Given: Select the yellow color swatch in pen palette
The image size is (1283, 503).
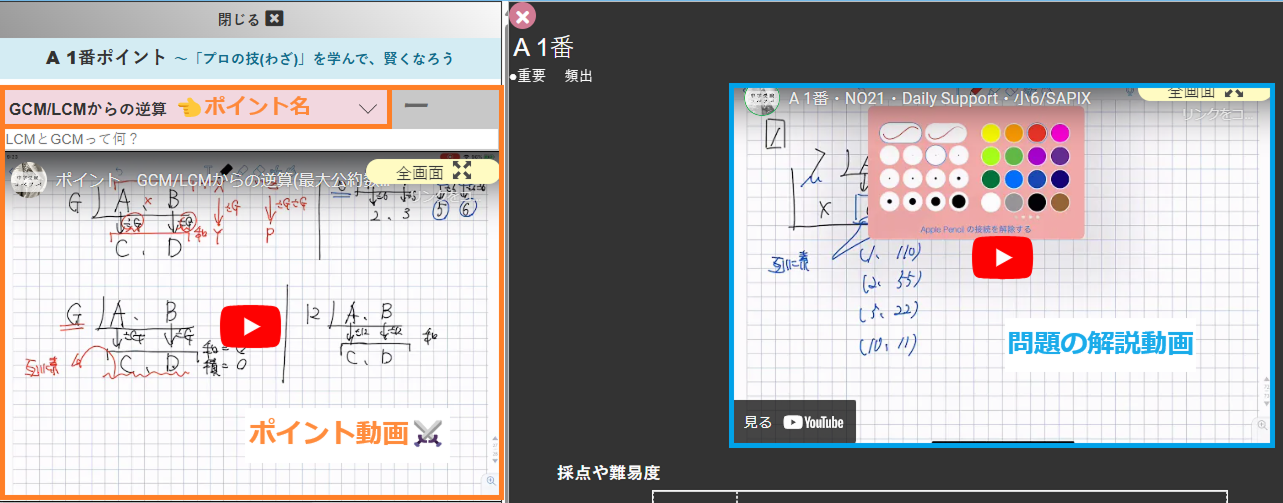Looking at the screenshot, I should click(x=990, y=133).
